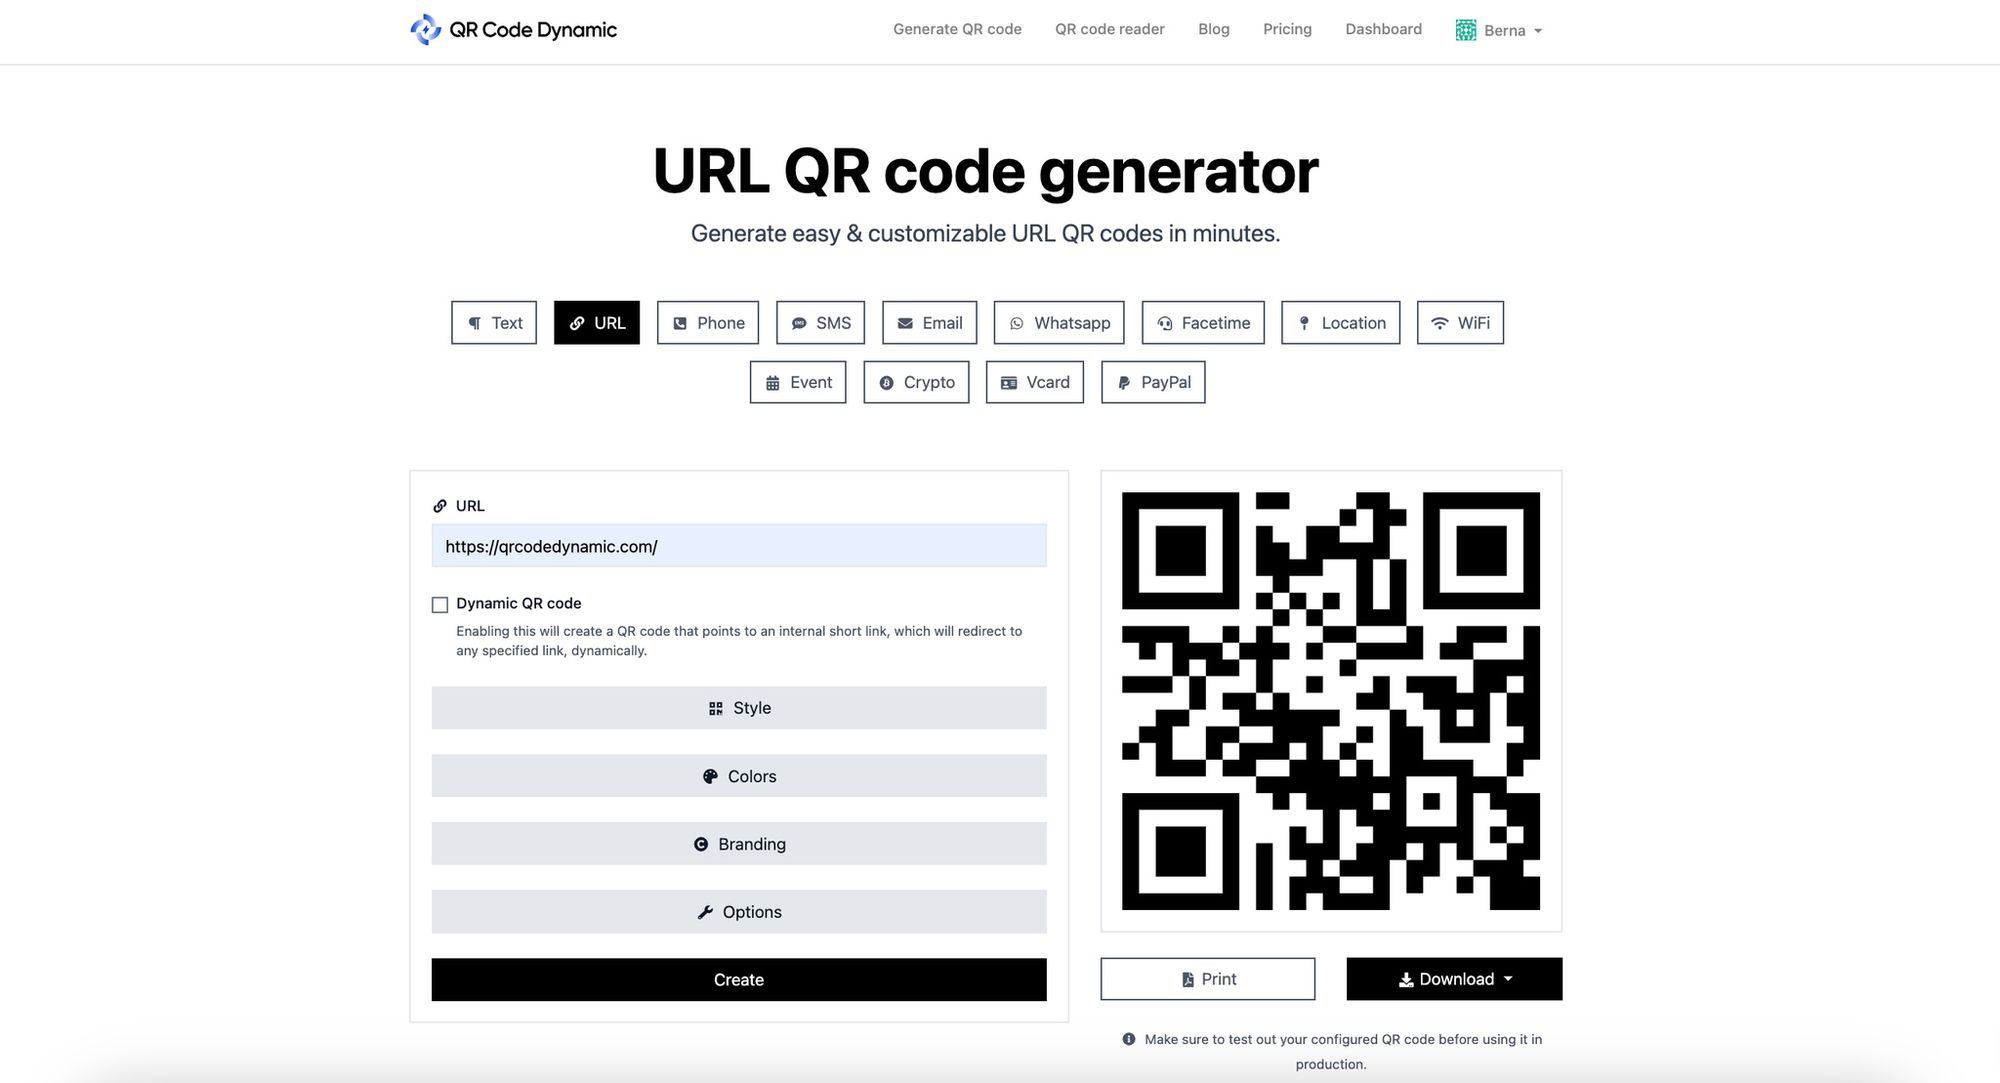Switch to the Whatsapp QR type
This screenshot has height=1083, width=2000.
pos(1059,323)
